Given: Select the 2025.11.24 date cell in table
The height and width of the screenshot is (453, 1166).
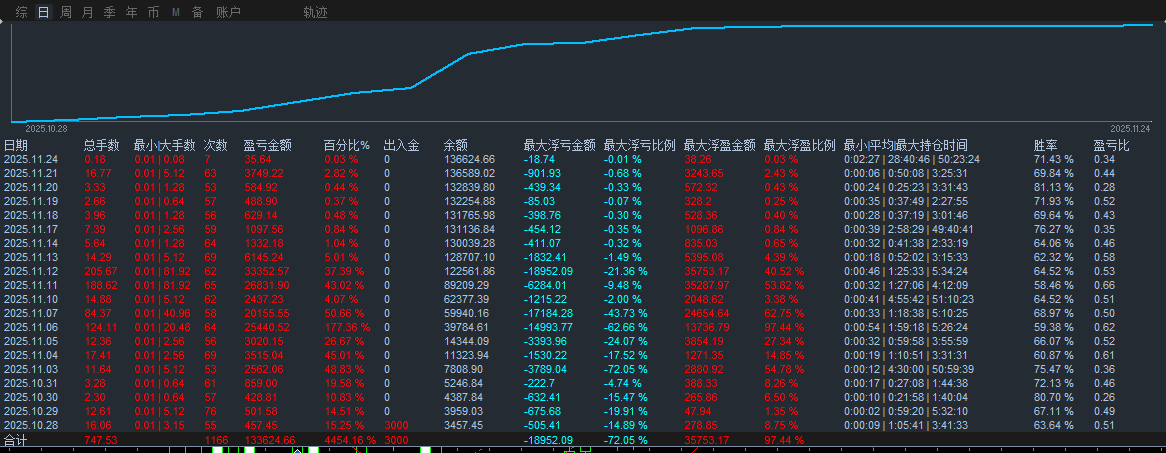Looking at the screenshot, I should click(31, 159).
